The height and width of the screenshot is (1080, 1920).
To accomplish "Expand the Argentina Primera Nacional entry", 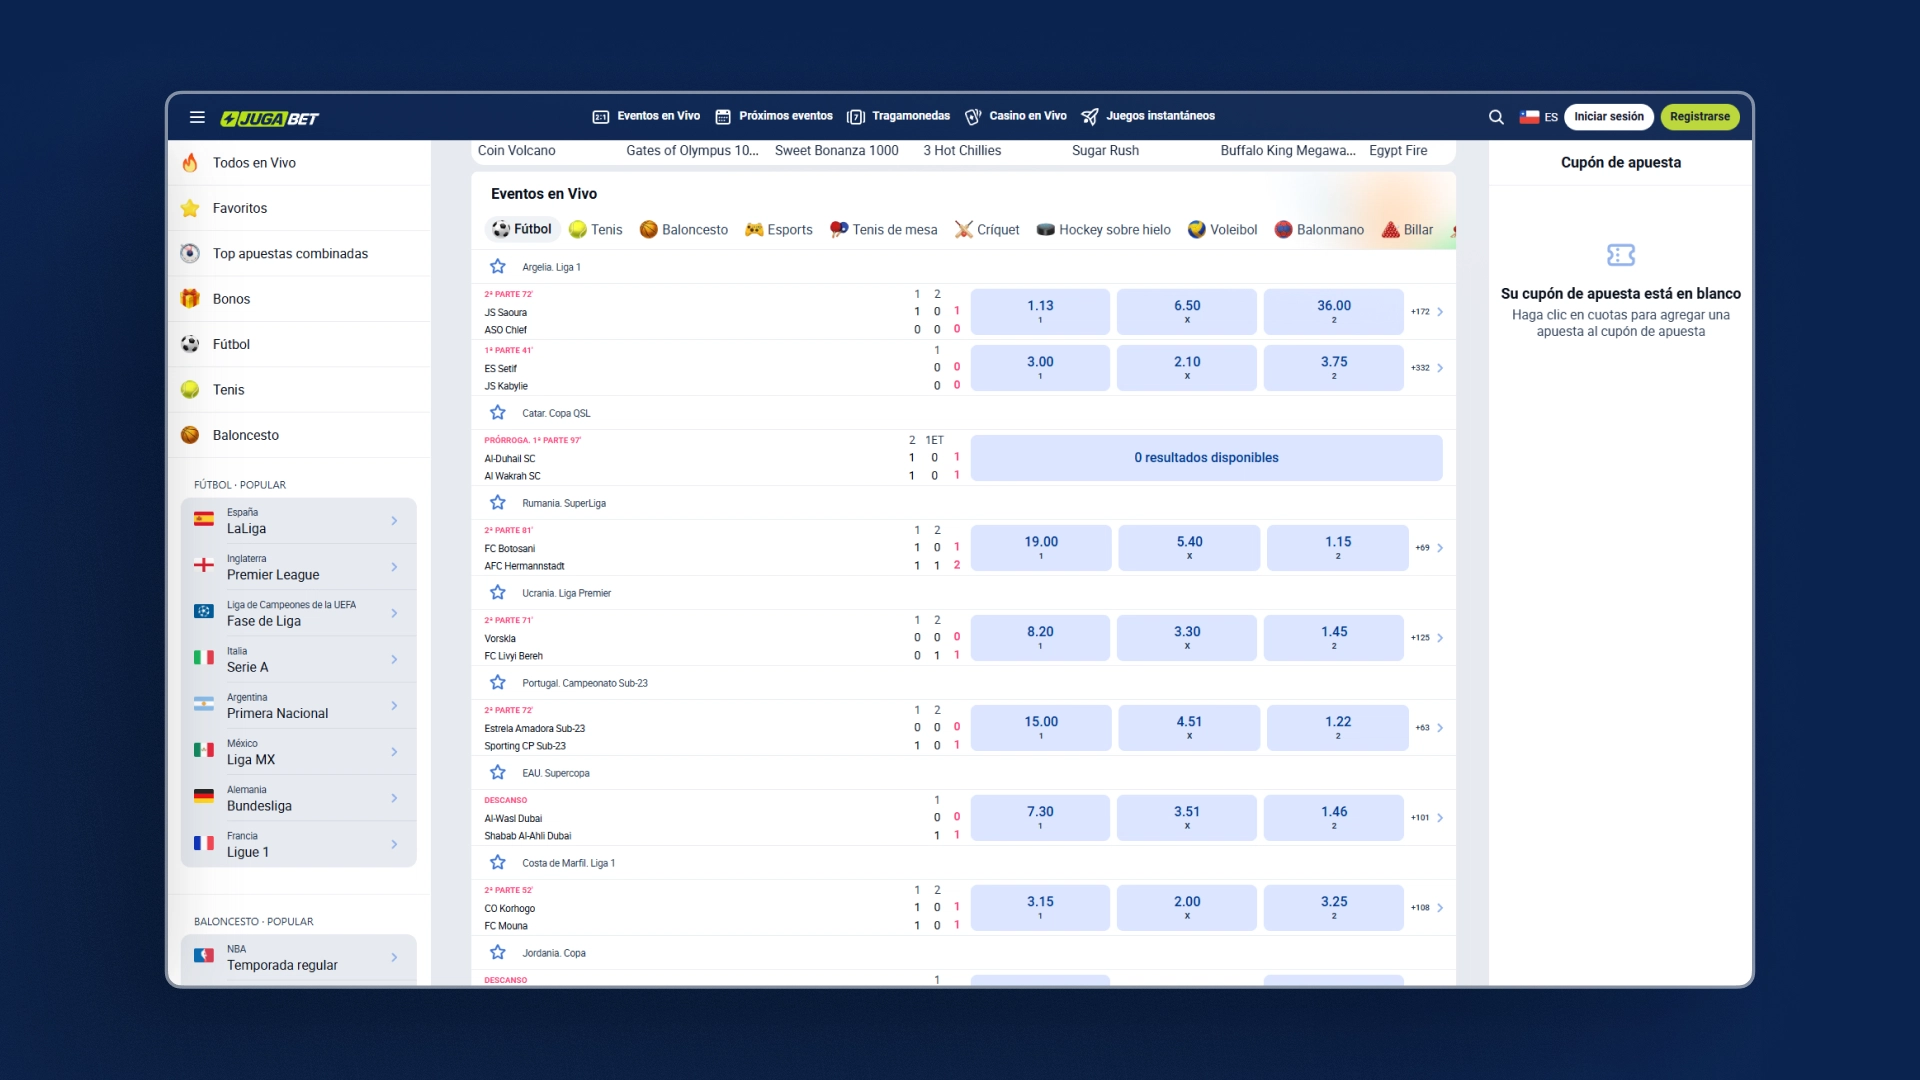I will point(298,706).
